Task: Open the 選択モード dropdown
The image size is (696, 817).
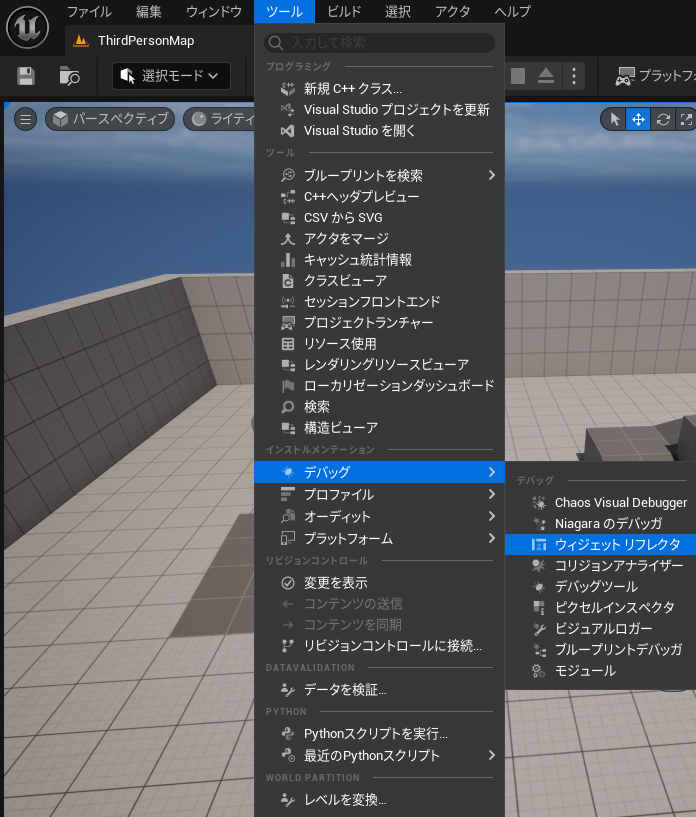Action: point(171,76)
